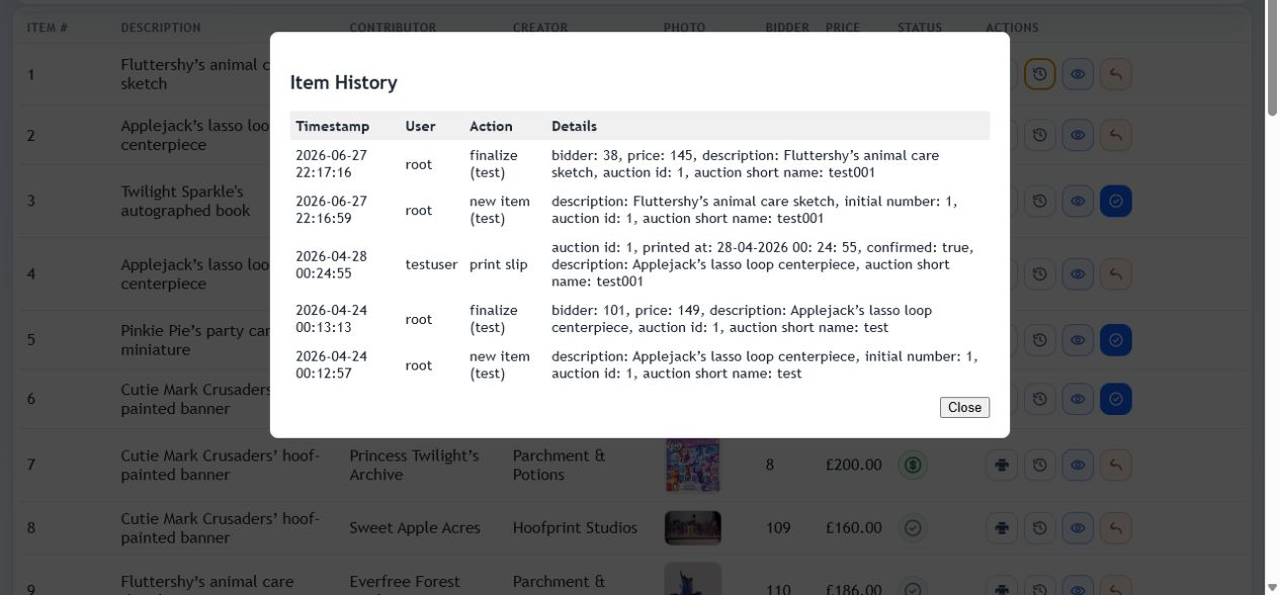This screenshot has height=595, width=1280.
Task: Click the Details column header in dialog
Action: point(574,126)
